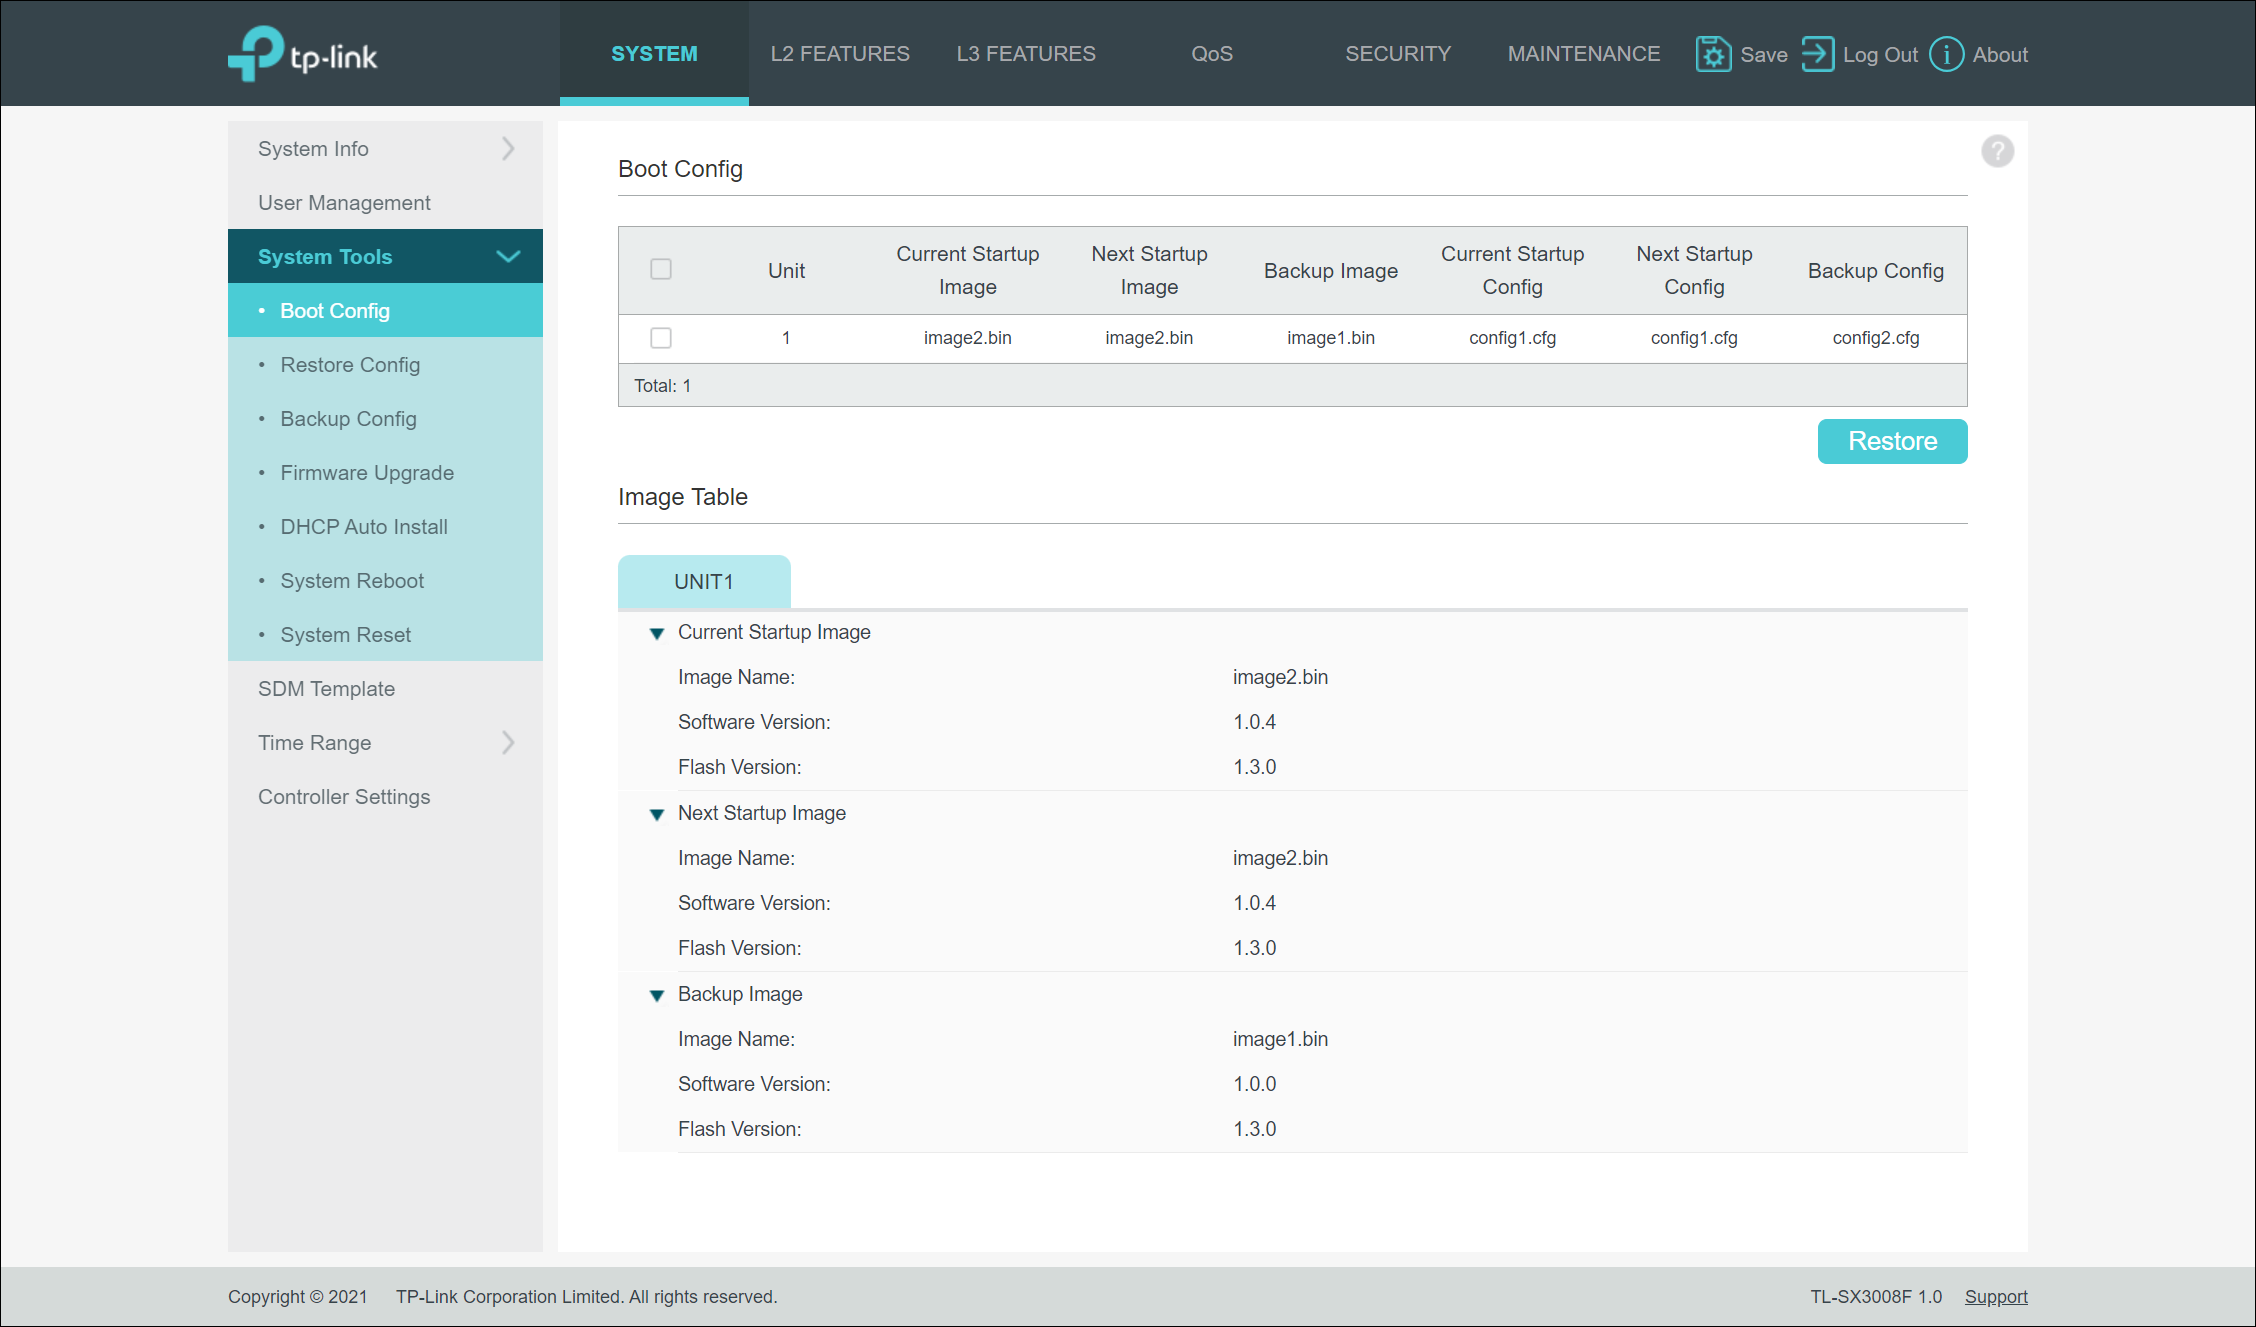Open Firmware Upgrade in sidebar
2256x1327 pixels.
367,473
